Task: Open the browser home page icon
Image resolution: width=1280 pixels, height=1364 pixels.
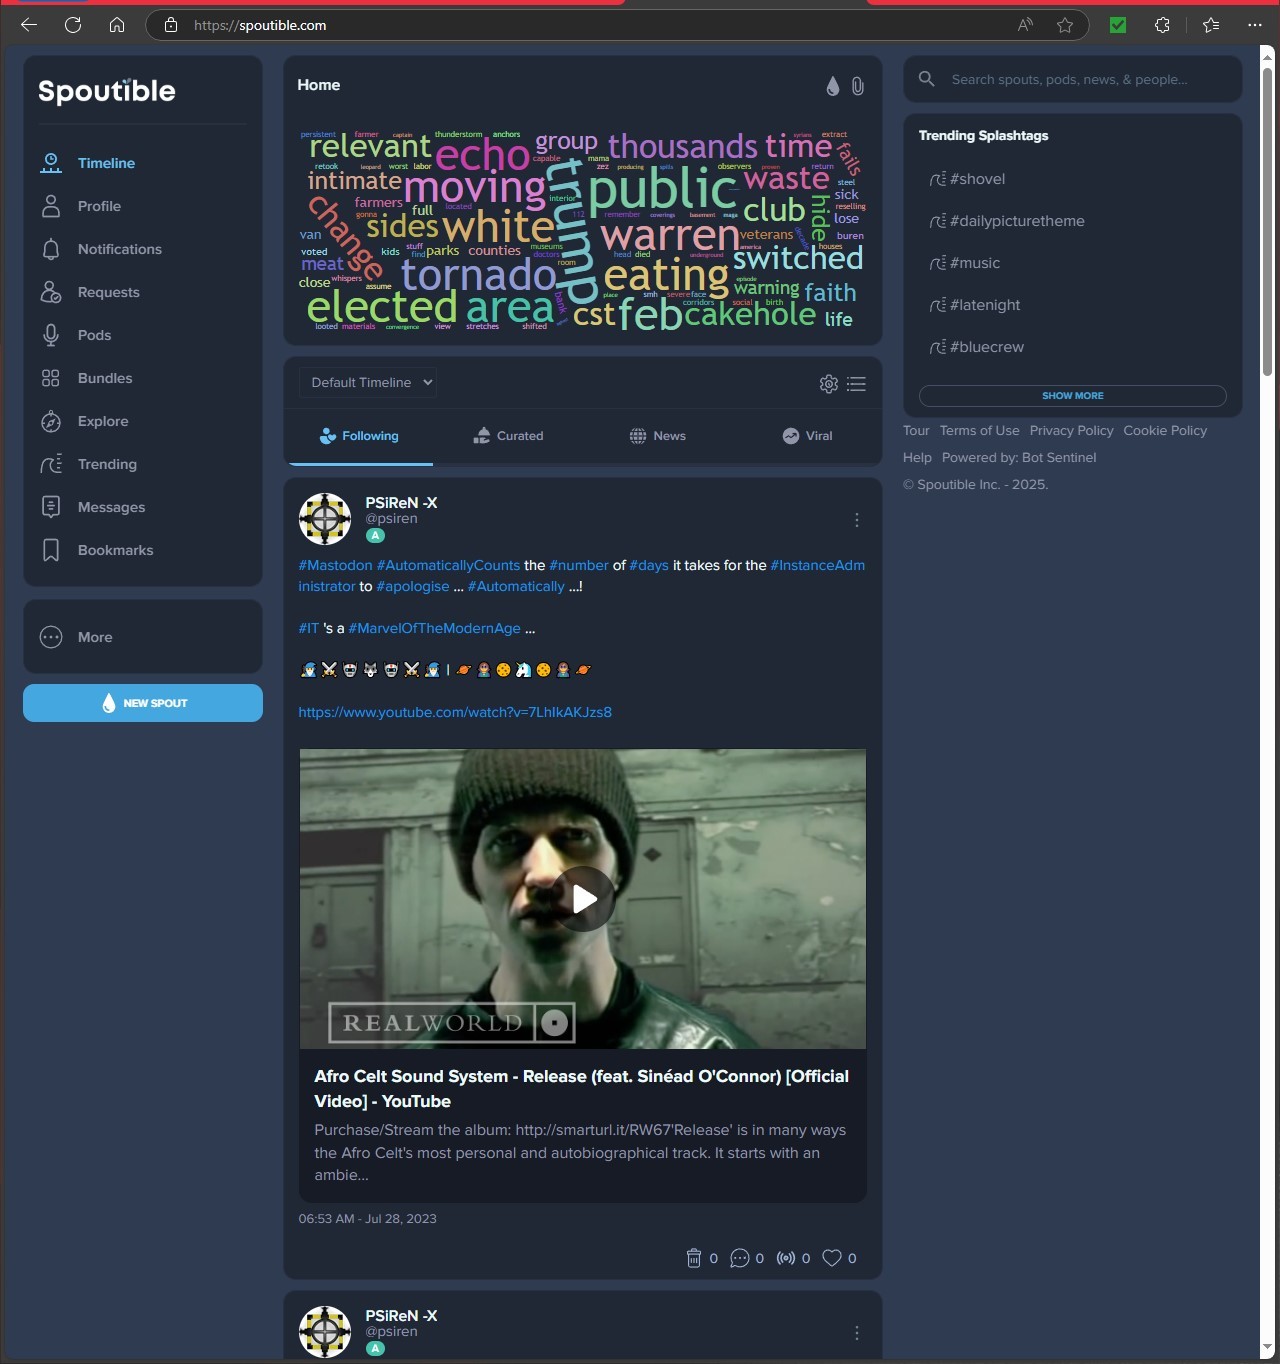Action: tap(117, 25)
